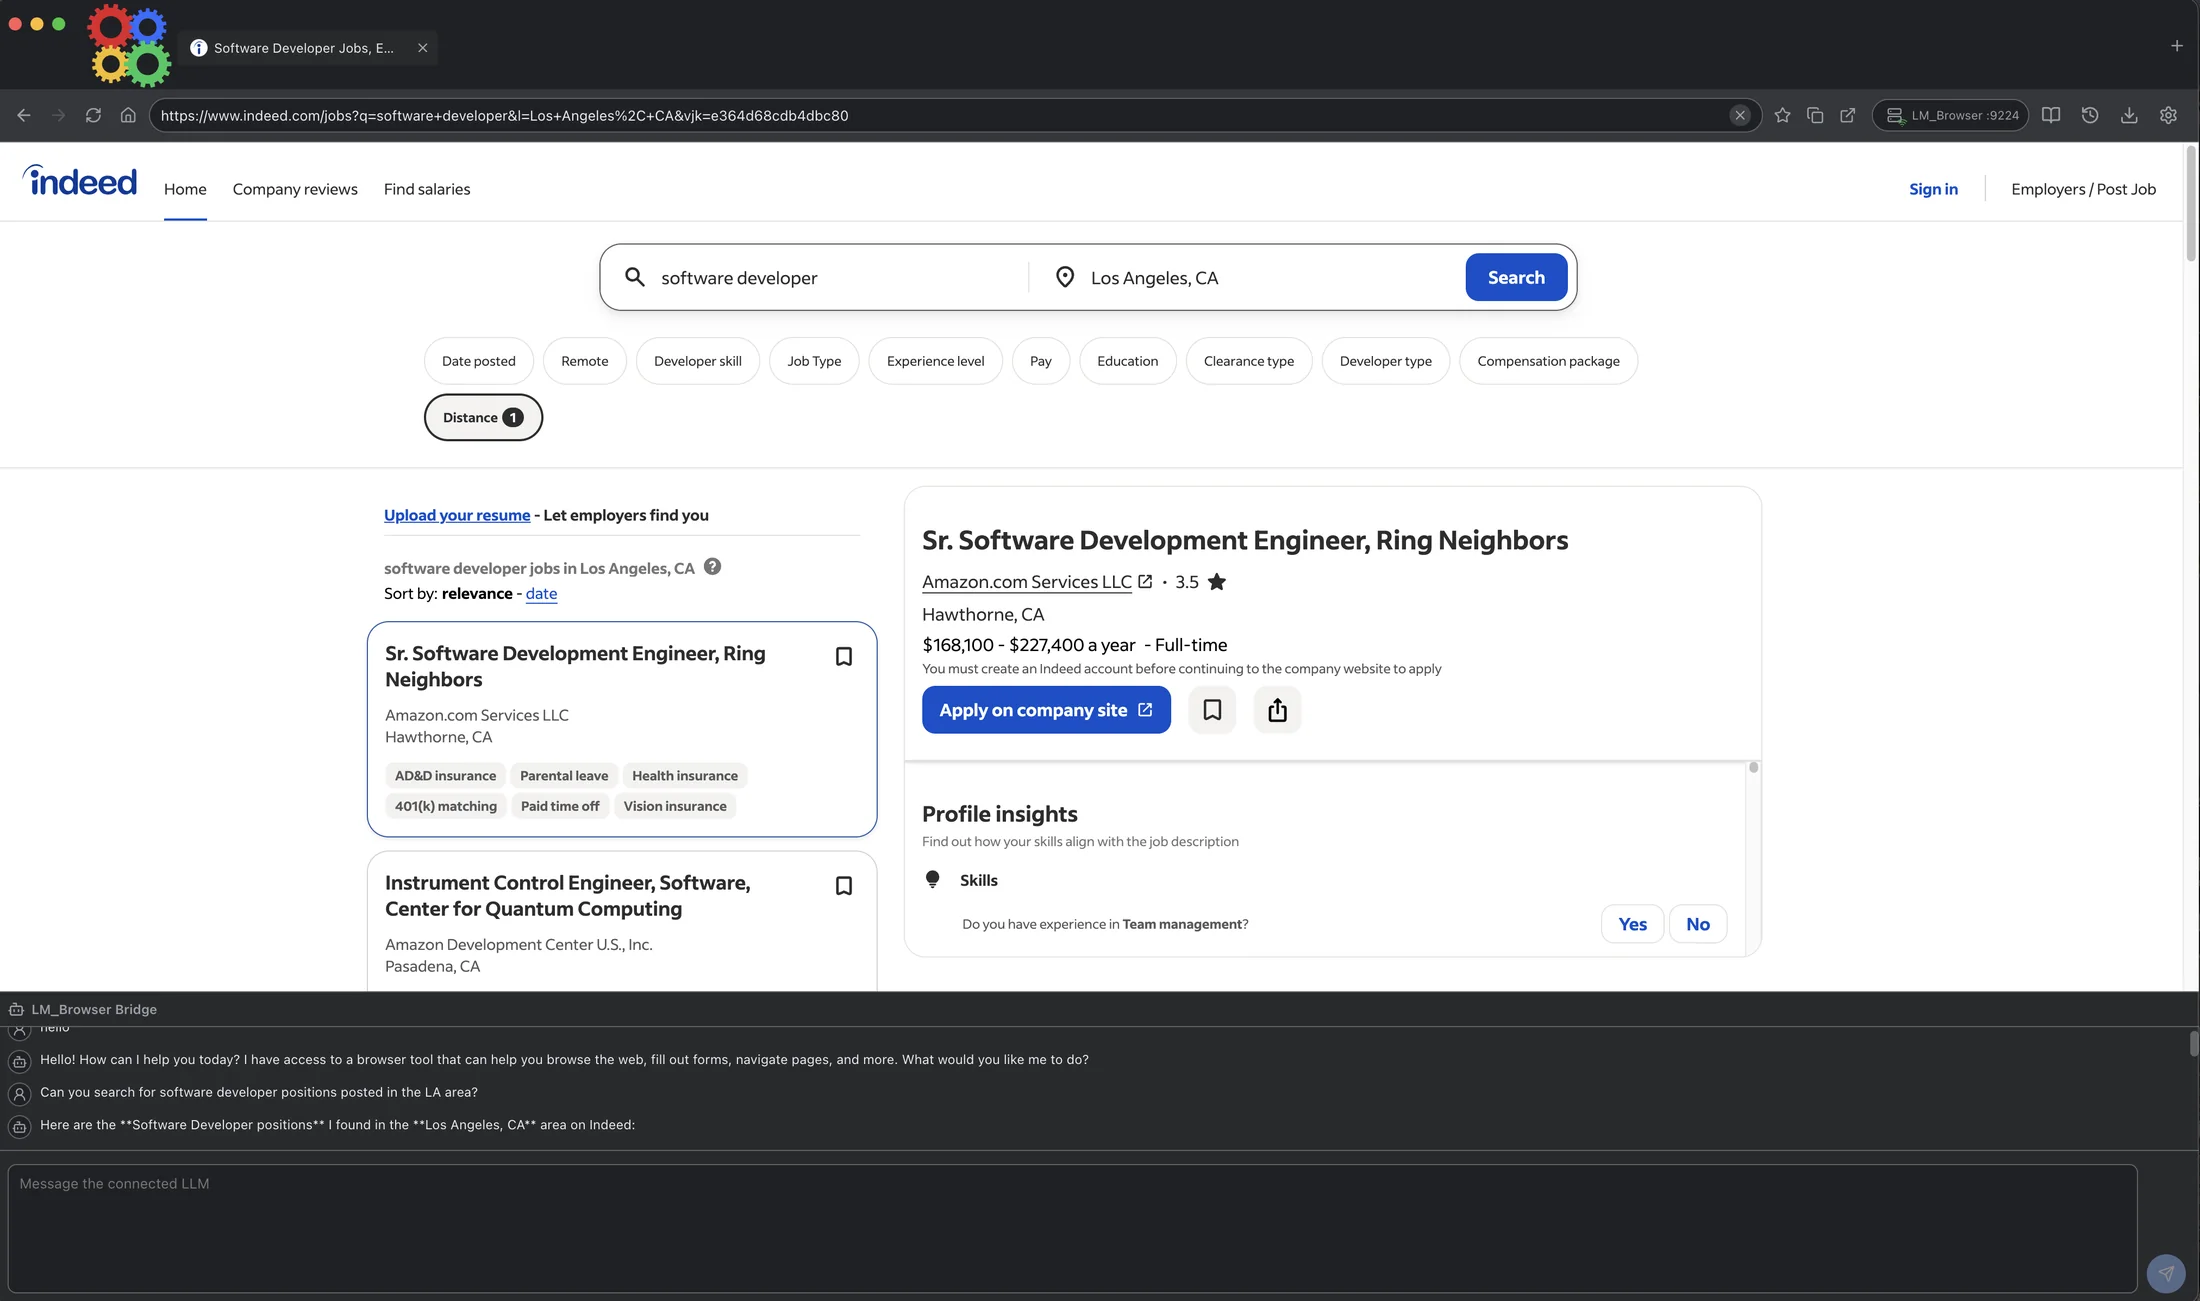This screenshot has height=1301, width=2200.
Task: Click the Paid time off tag
Action: click(560, 806)
